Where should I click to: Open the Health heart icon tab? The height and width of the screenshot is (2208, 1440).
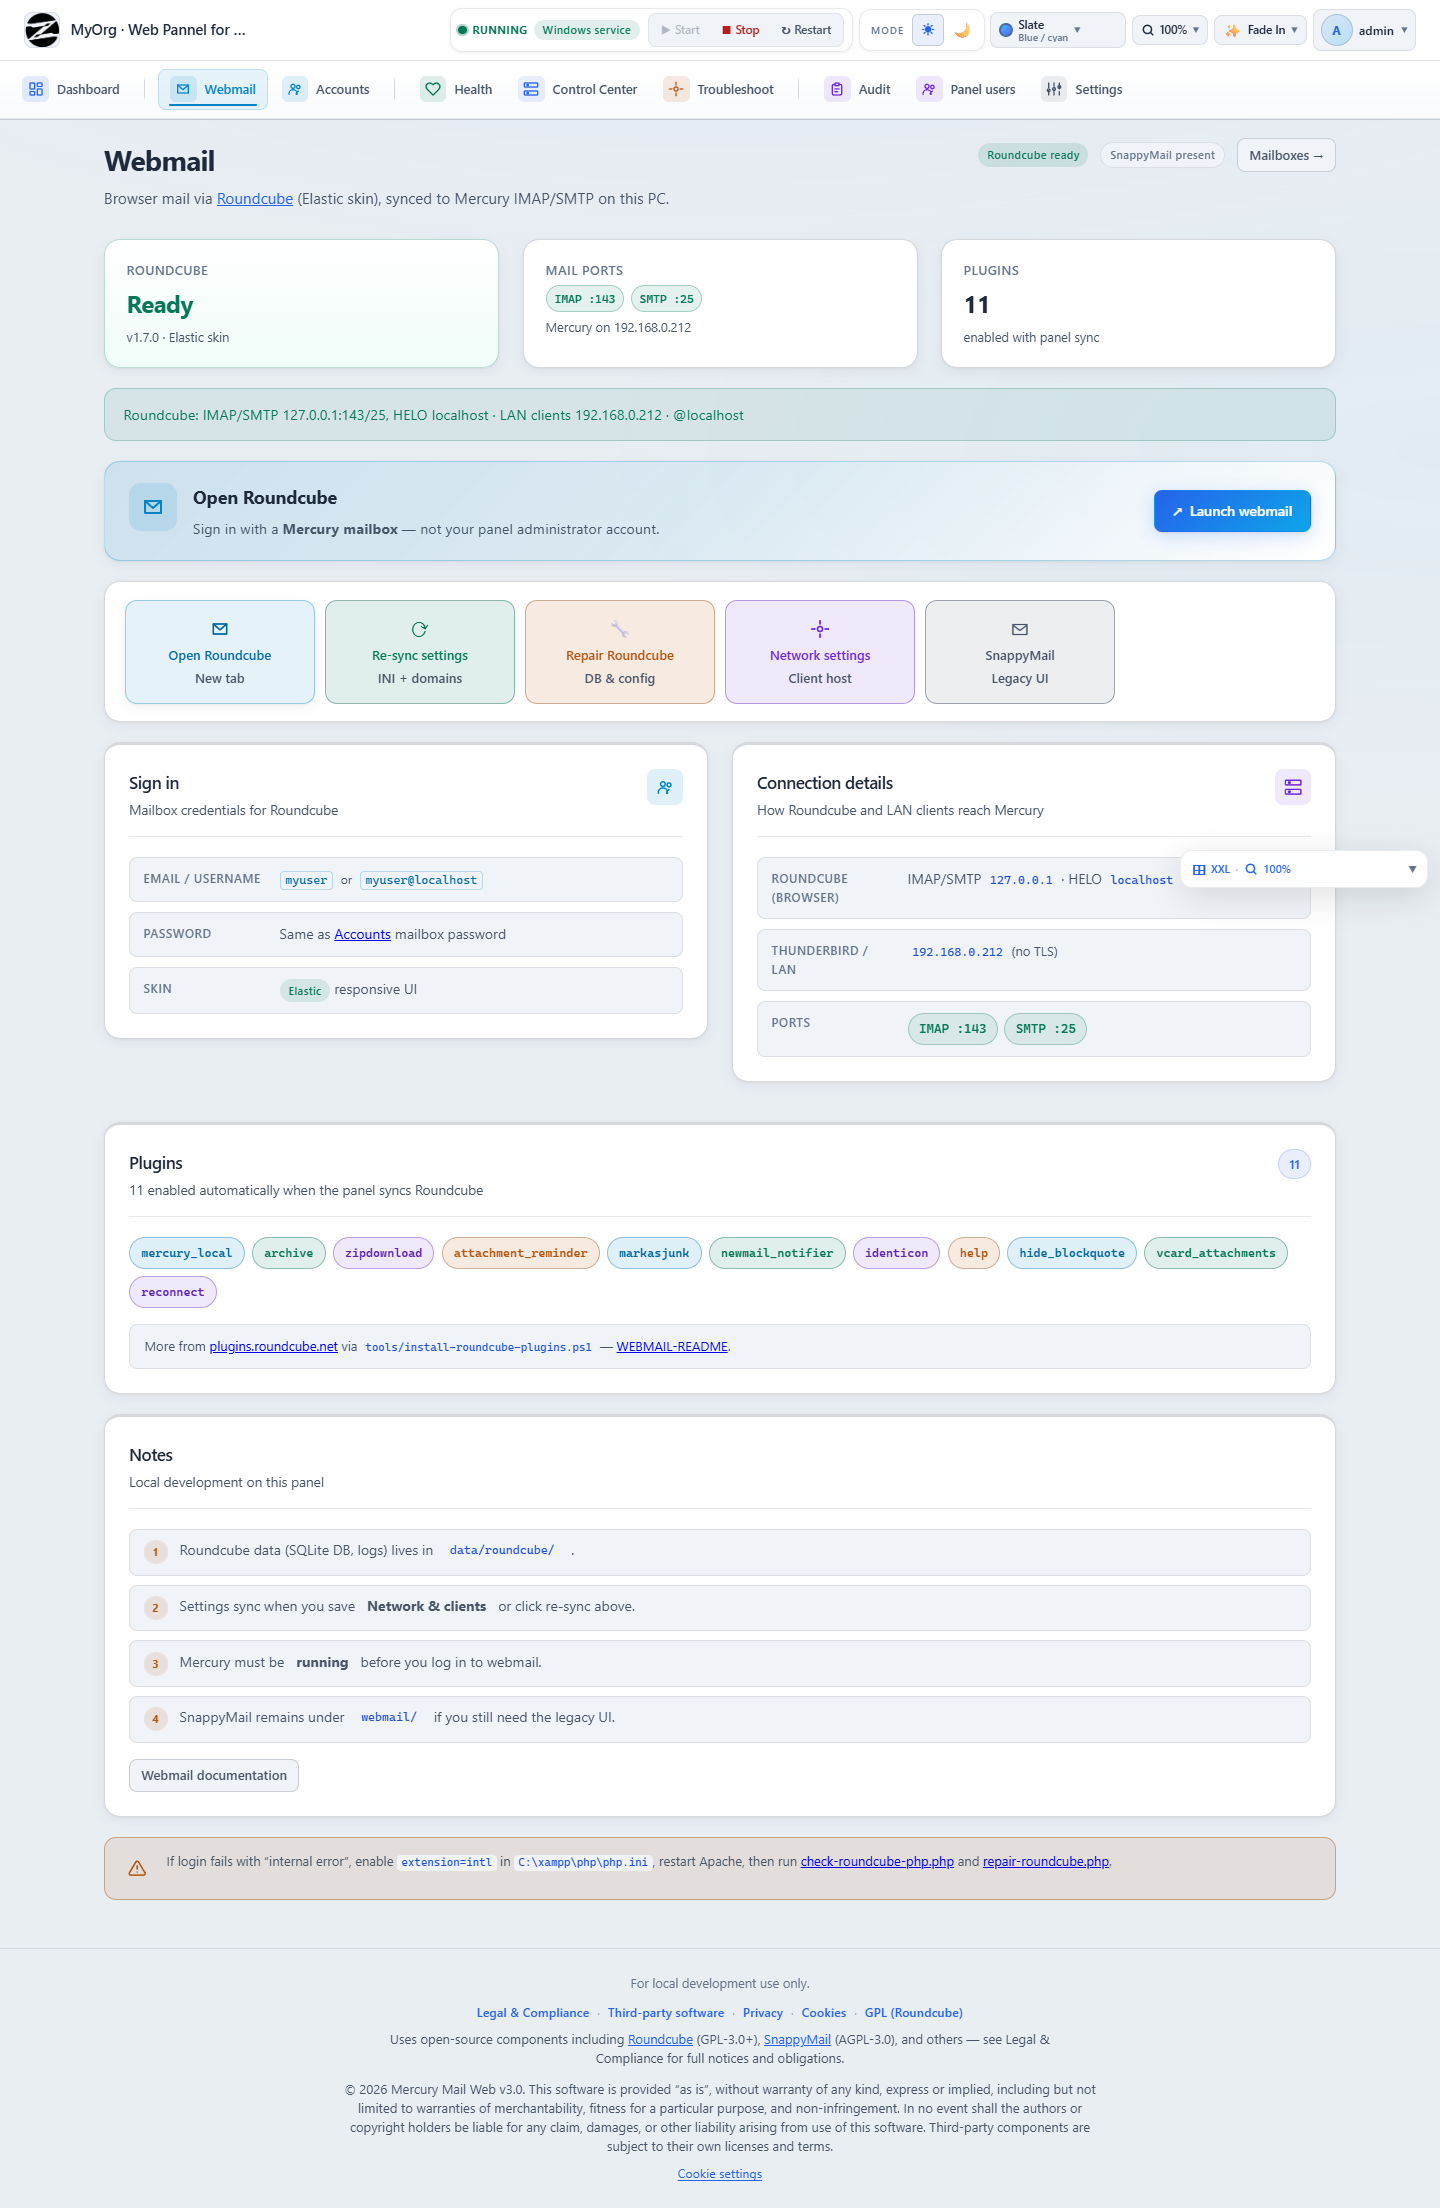click(433, 89)
